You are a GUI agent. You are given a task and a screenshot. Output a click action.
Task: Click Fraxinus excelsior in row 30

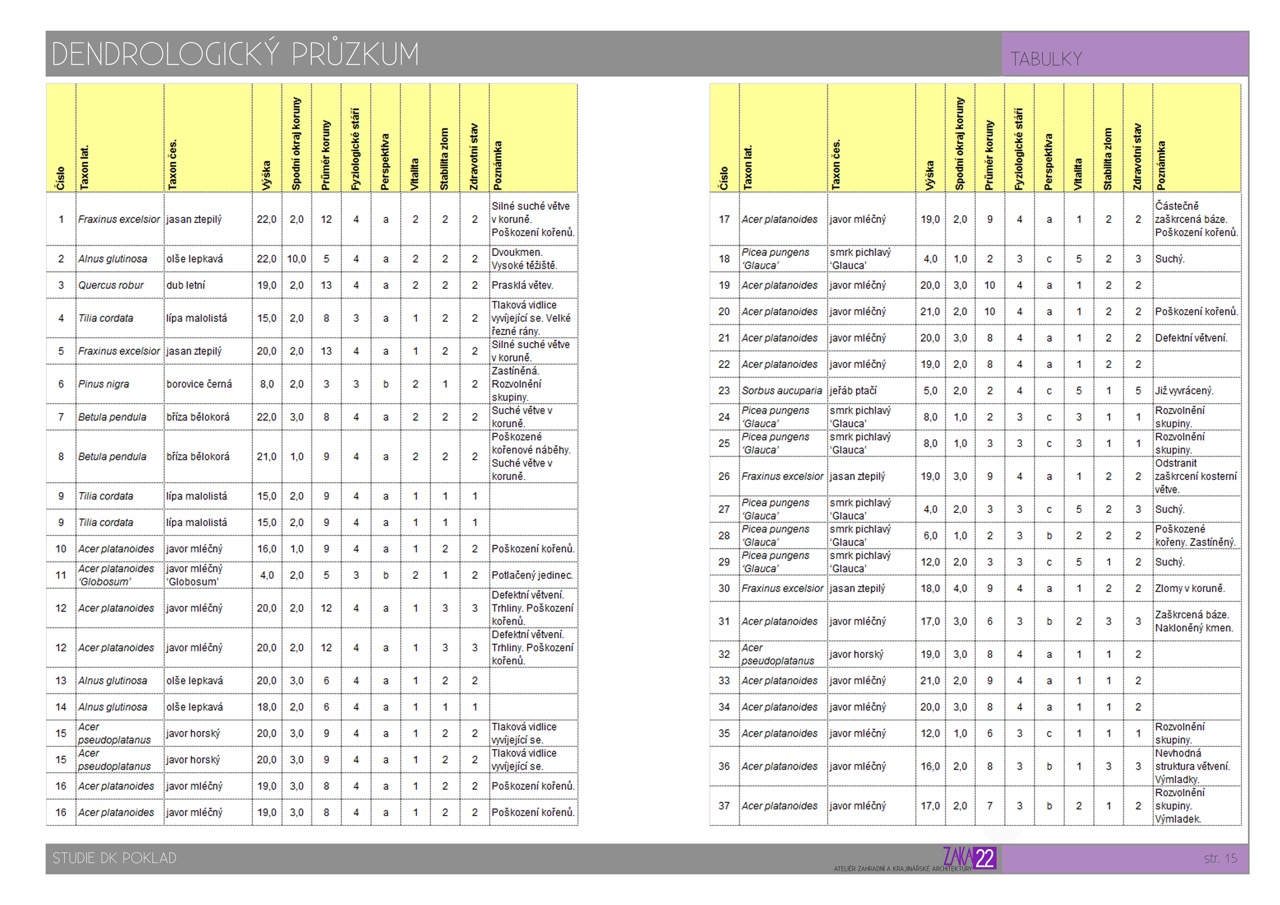point(783,588)
